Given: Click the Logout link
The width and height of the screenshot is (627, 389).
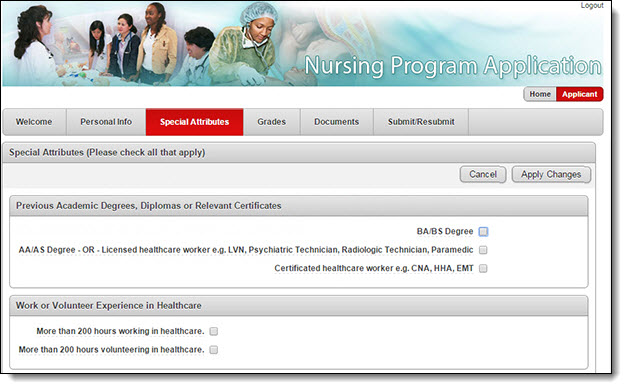Looking at the screenshot, I should click(592, 6).
